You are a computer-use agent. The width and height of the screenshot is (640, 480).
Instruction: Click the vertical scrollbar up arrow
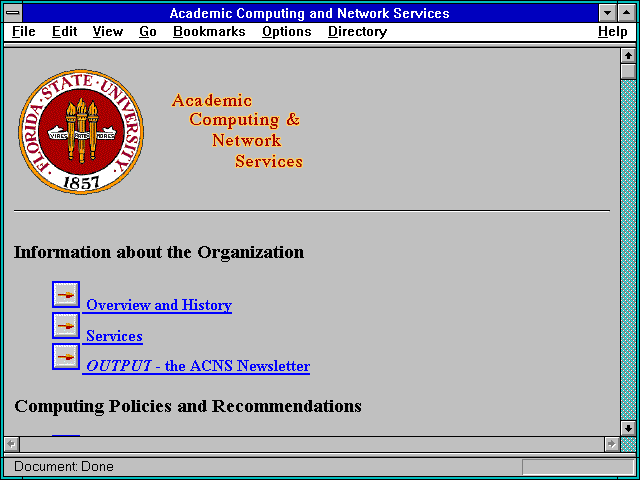[628, 56]
